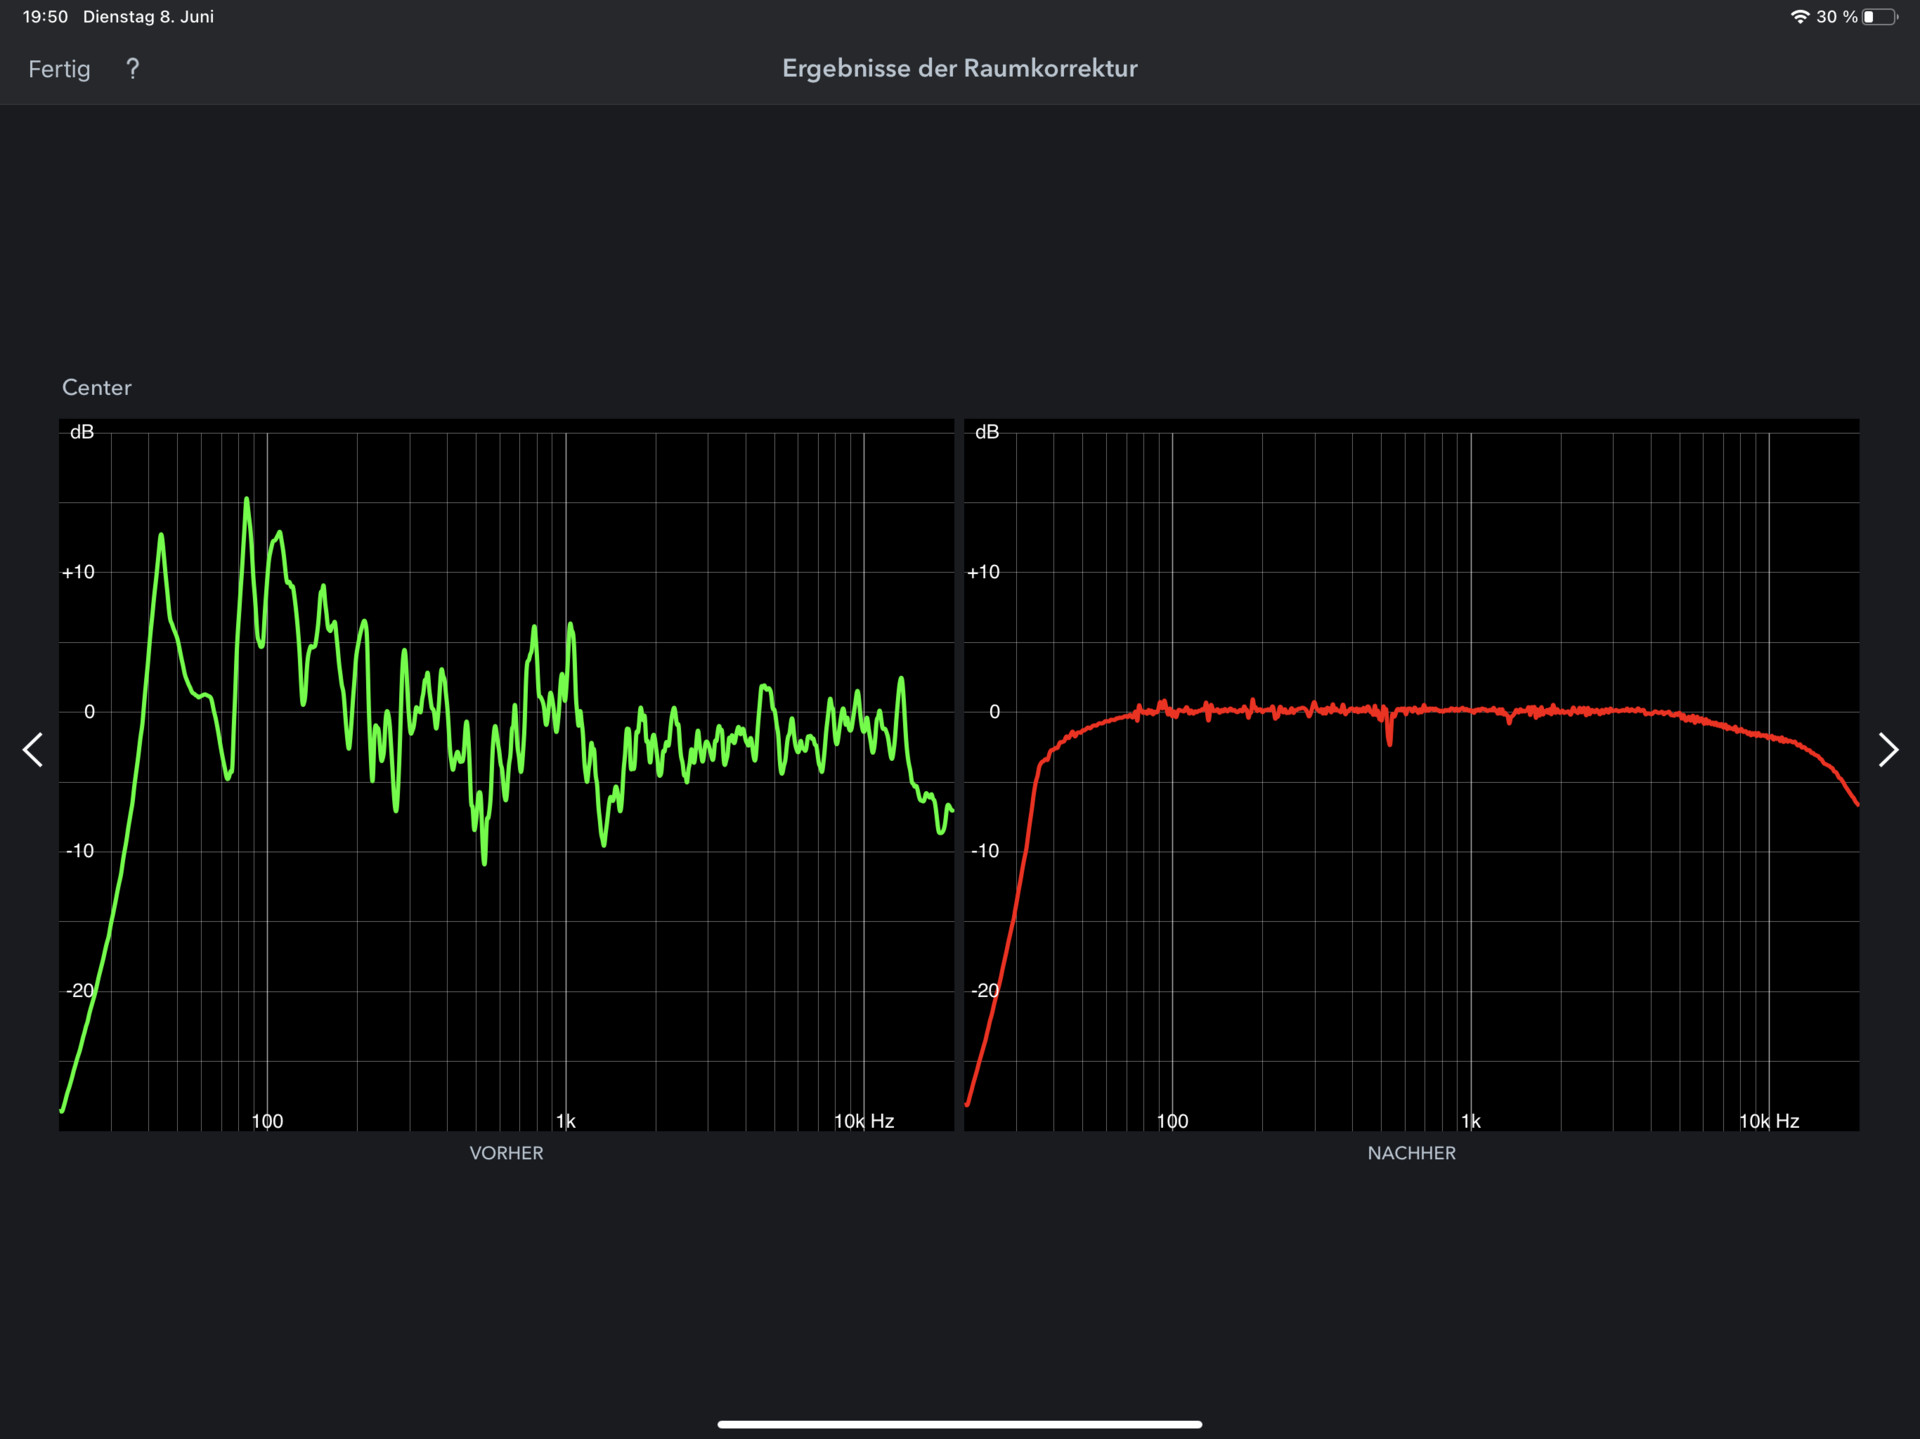Tap the 1k marker on the VORHER graph
This screenshot has width=1920, height=1439.
pos(566,1121)
